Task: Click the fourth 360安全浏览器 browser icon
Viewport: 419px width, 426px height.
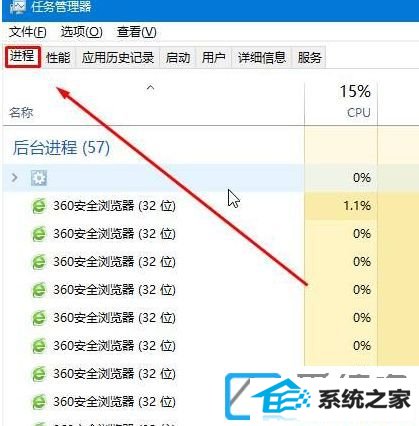Action: (39, 290)
